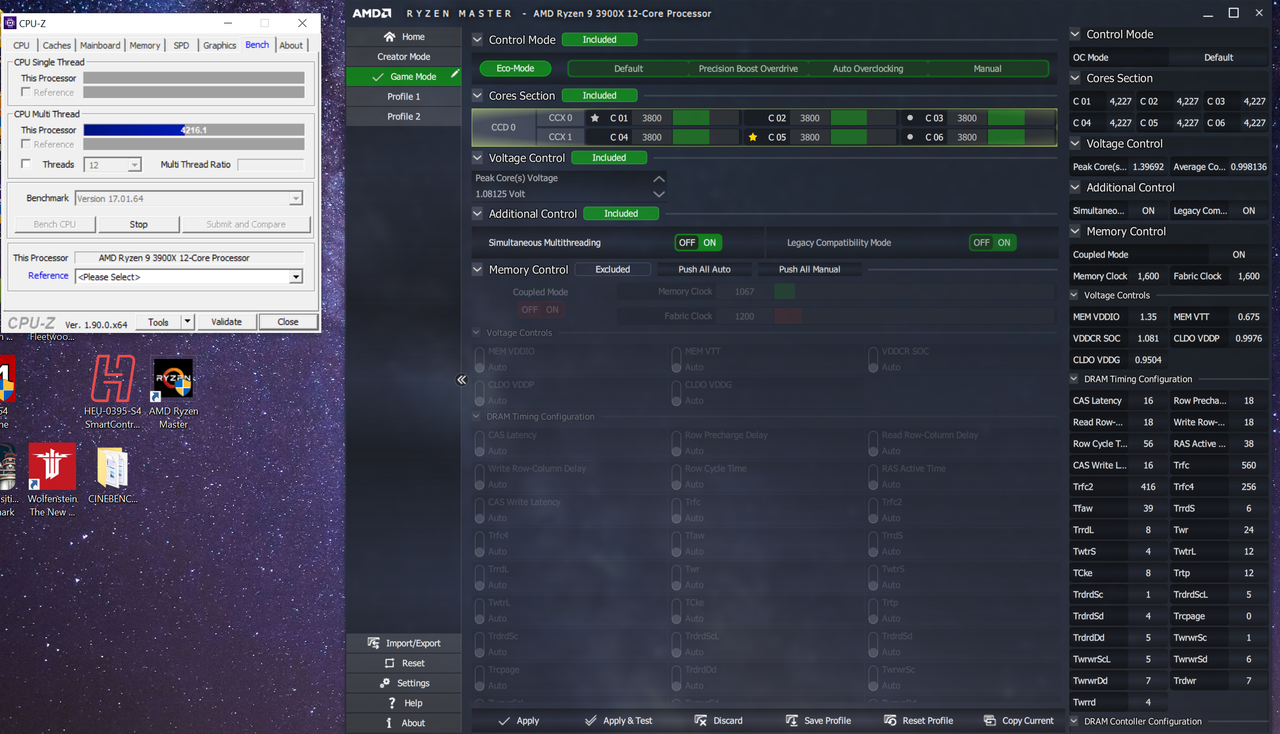This screenshot has width=1280, height=734.
Task: Switch to the Graphics tab in CPU-Z
Action: 219,45
